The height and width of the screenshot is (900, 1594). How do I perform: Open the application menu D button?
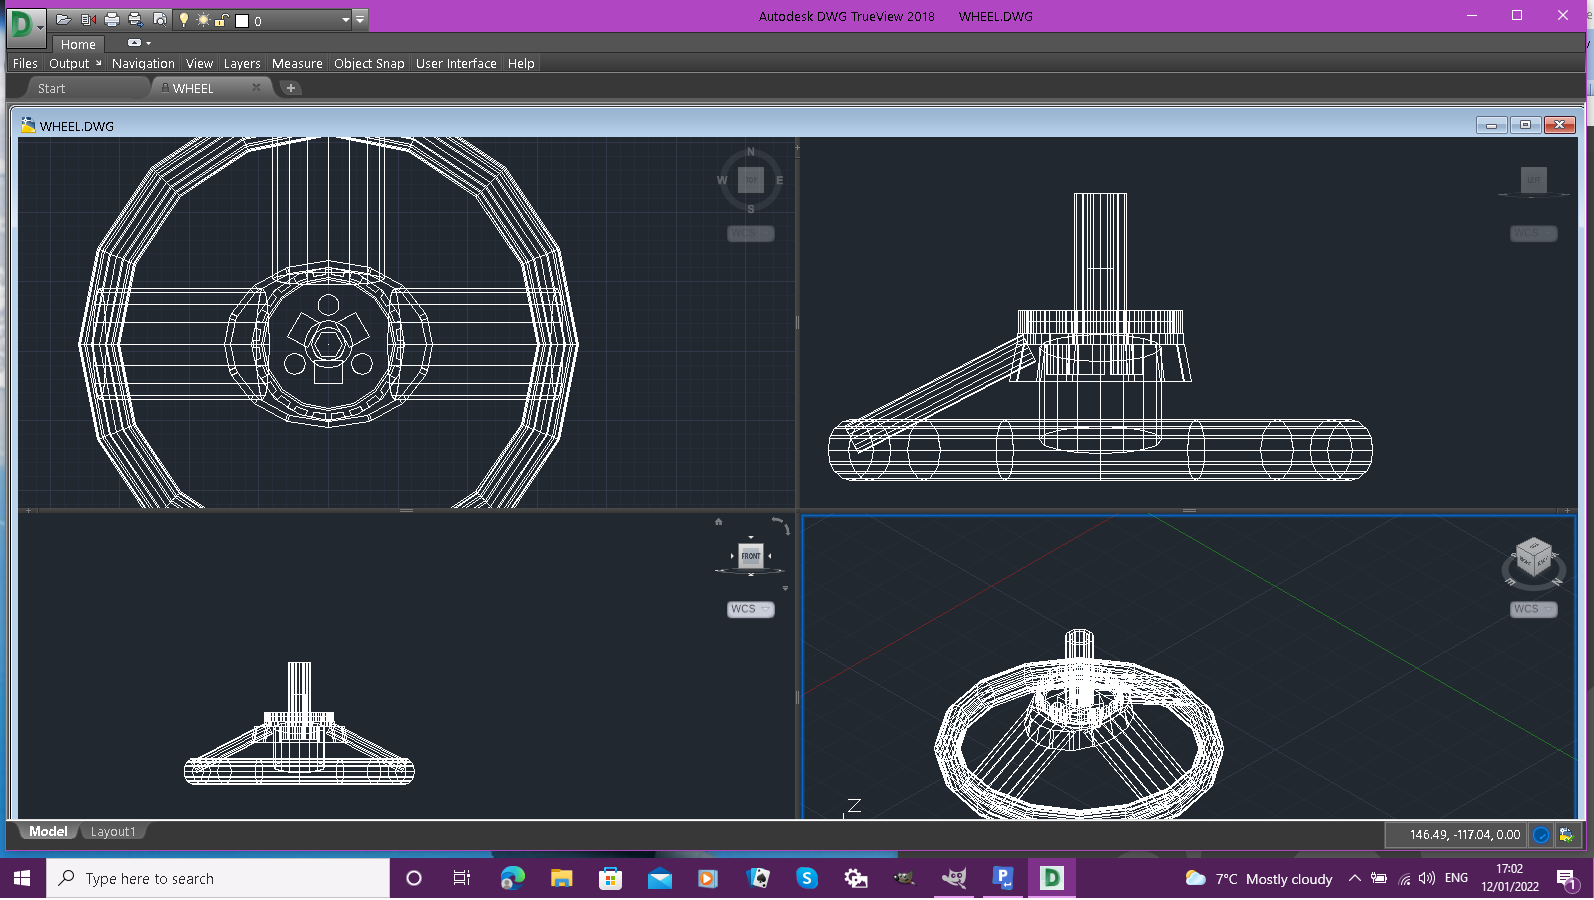[25, 24]
